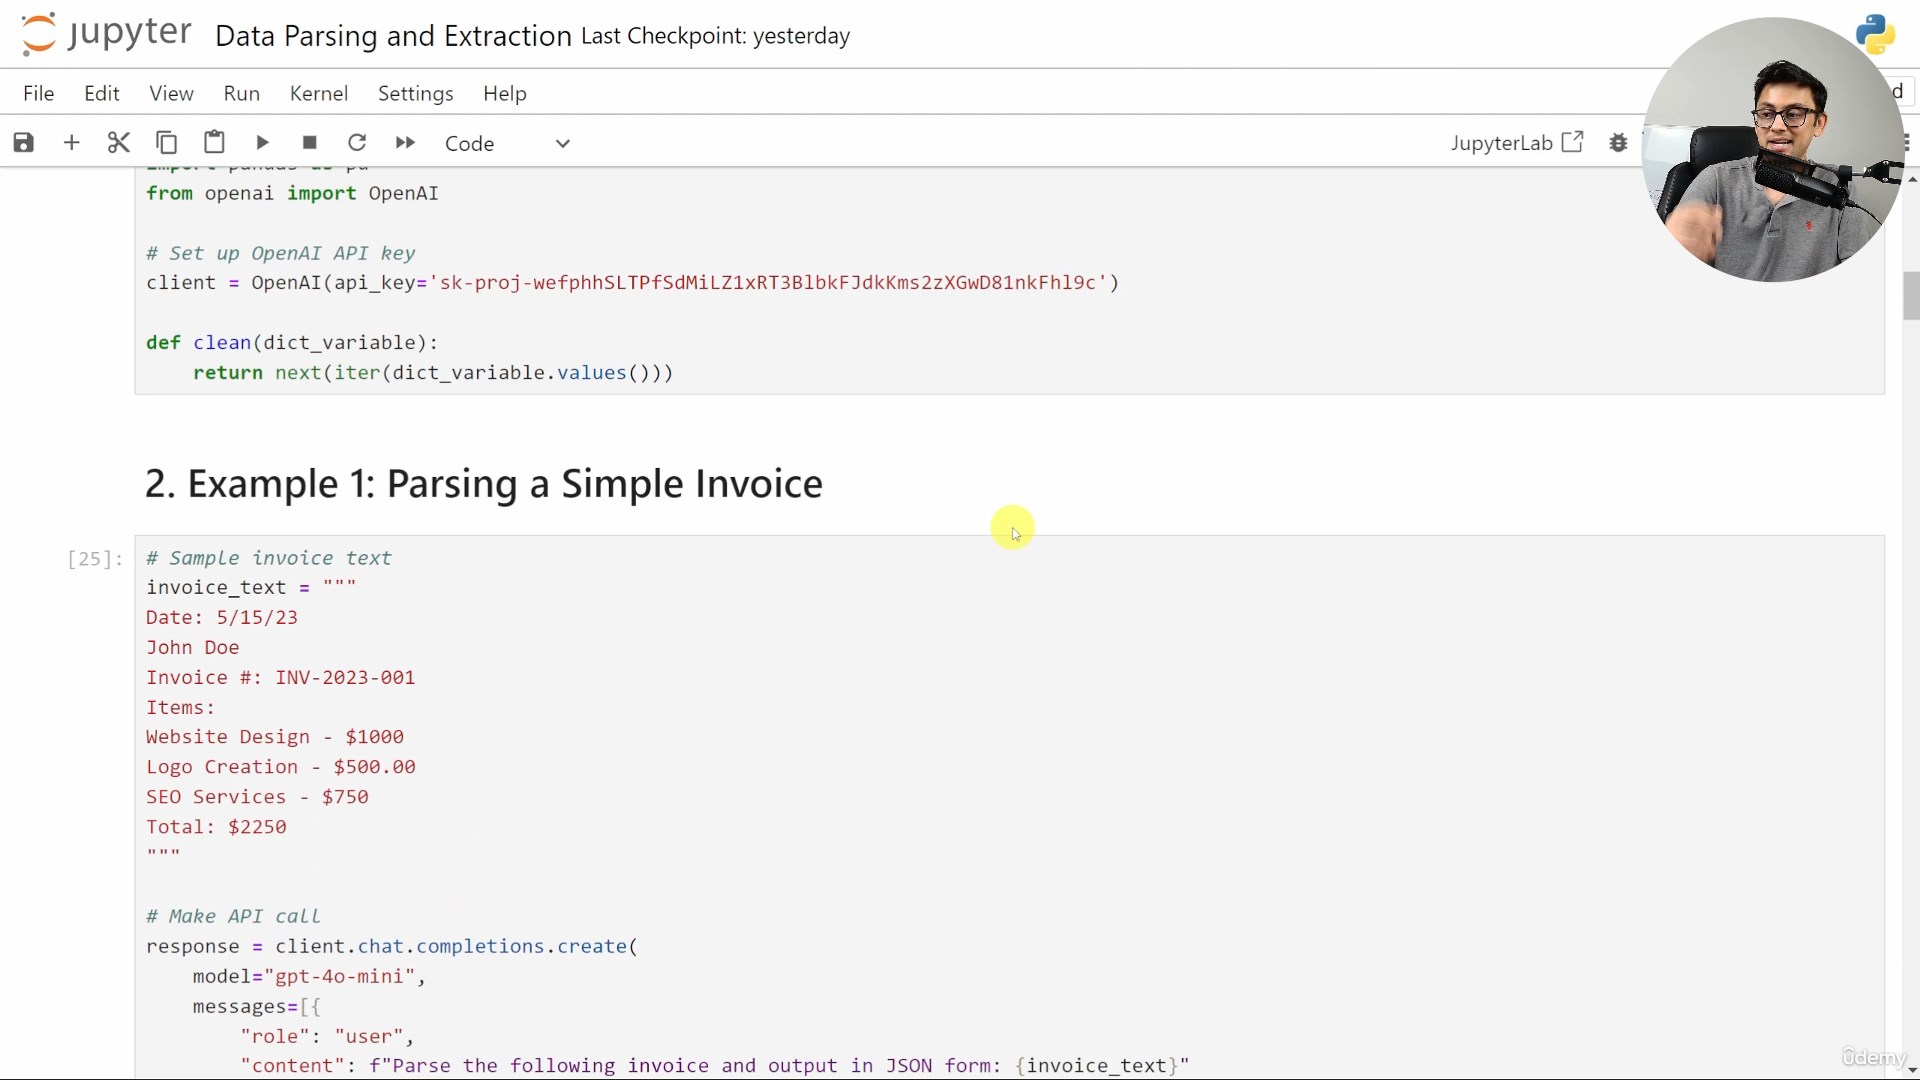Enable the debugger bug icon
Screen dimensions: 1920x1080
pyautogui.click(x=1618, y=143)
